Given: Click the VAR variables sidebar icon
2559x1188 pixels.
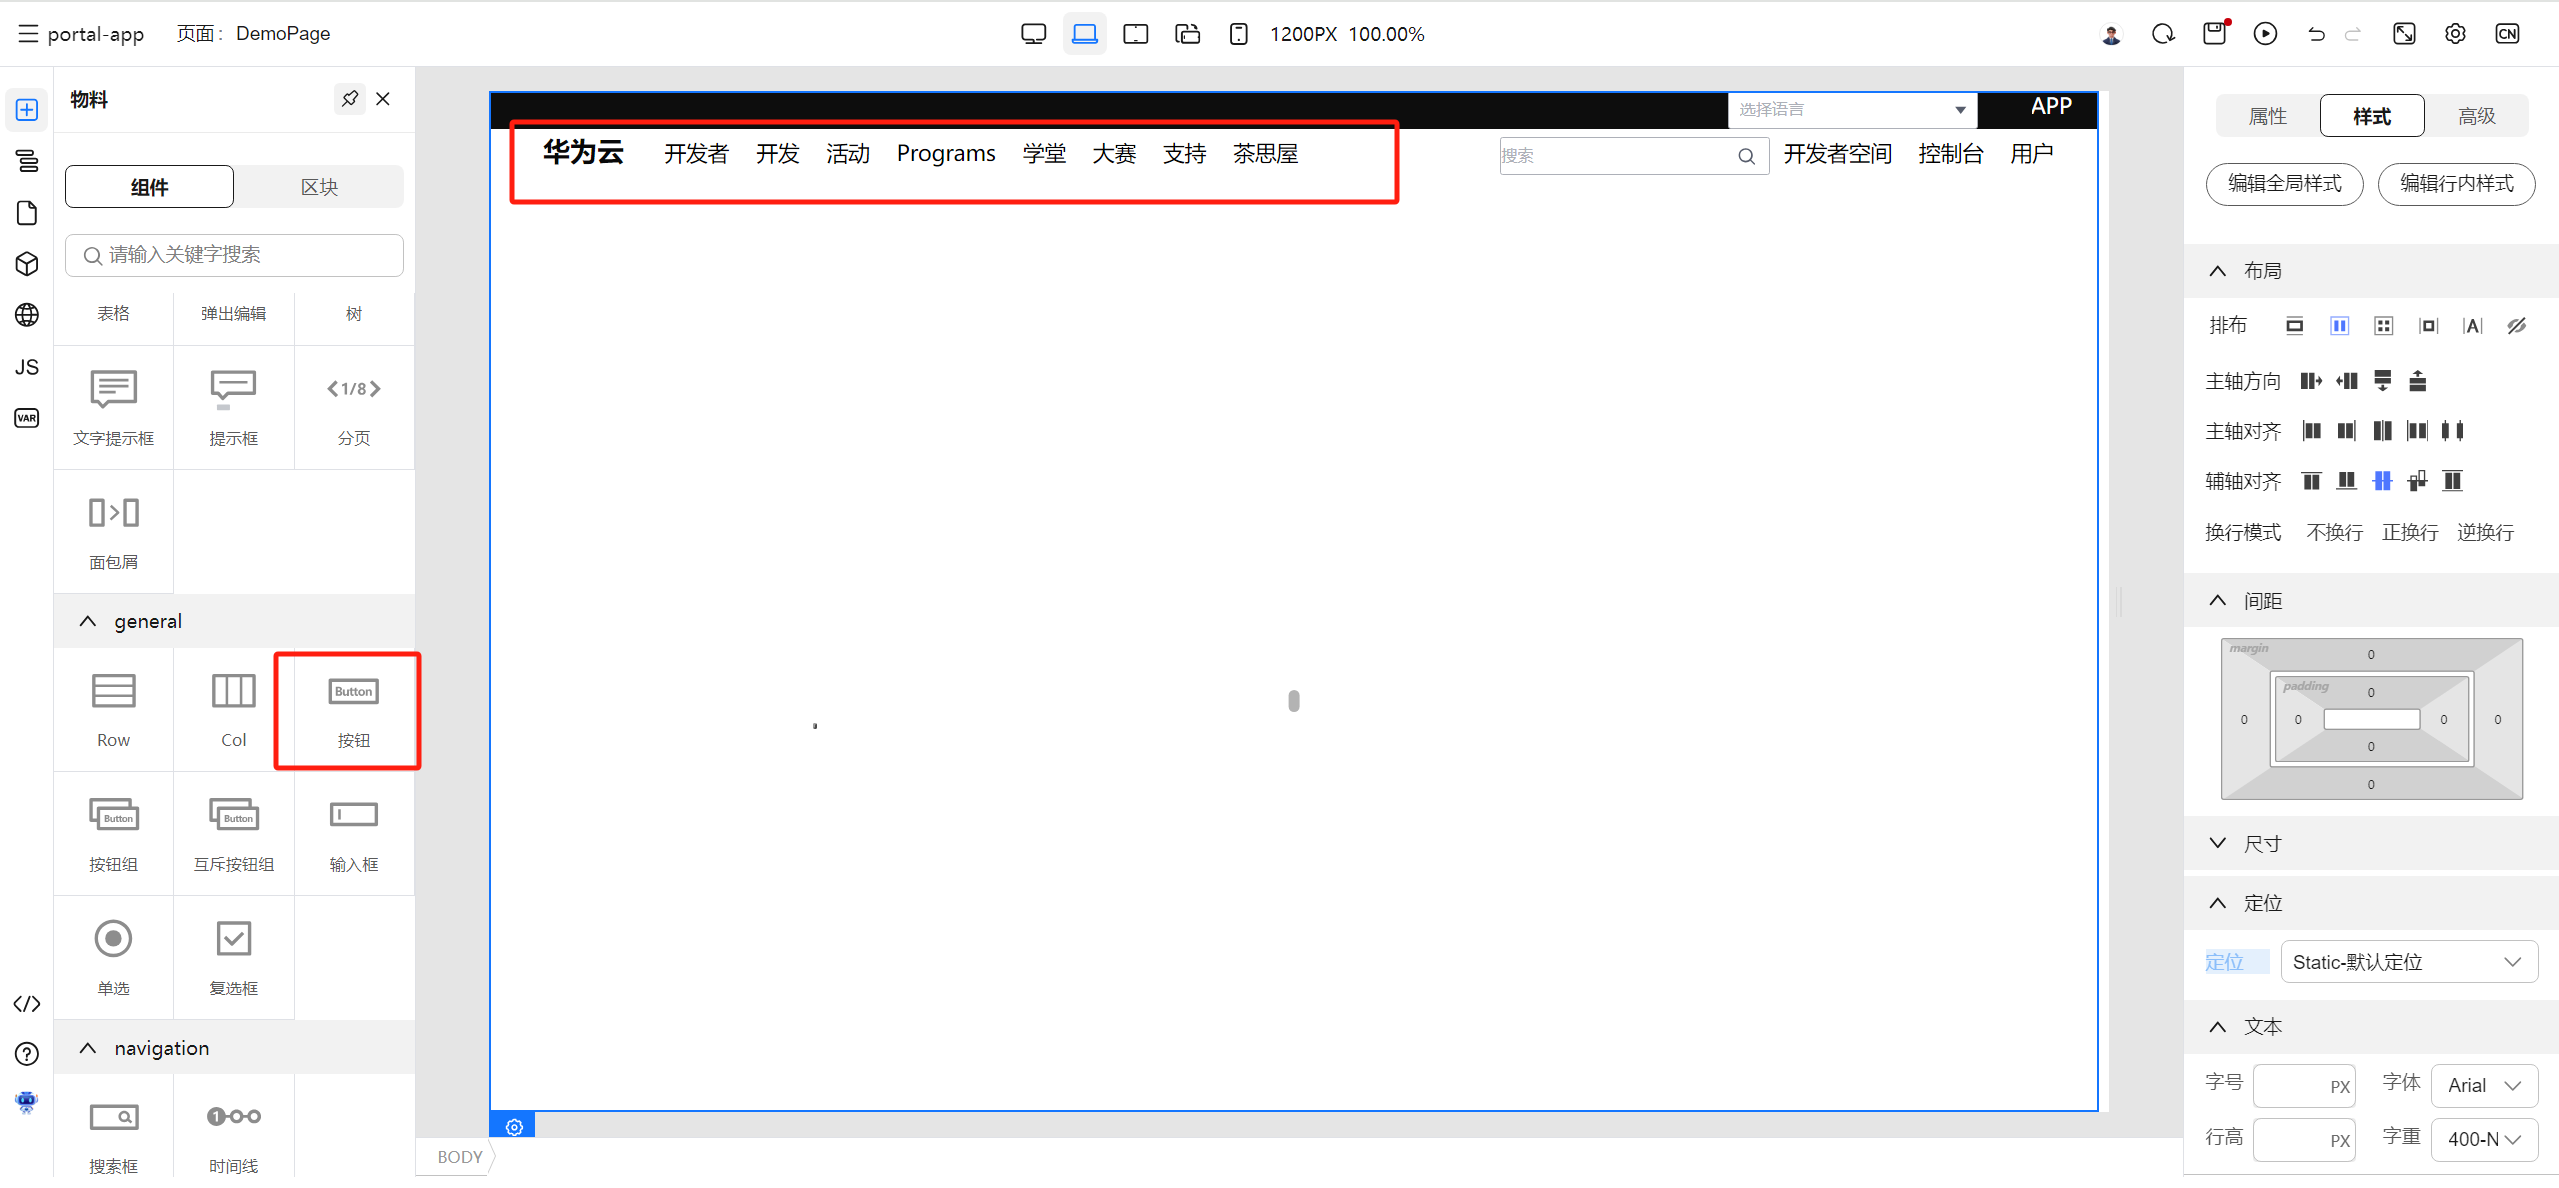Looking at the screenshot, I should pyautogui.click(x=27, y=418).
